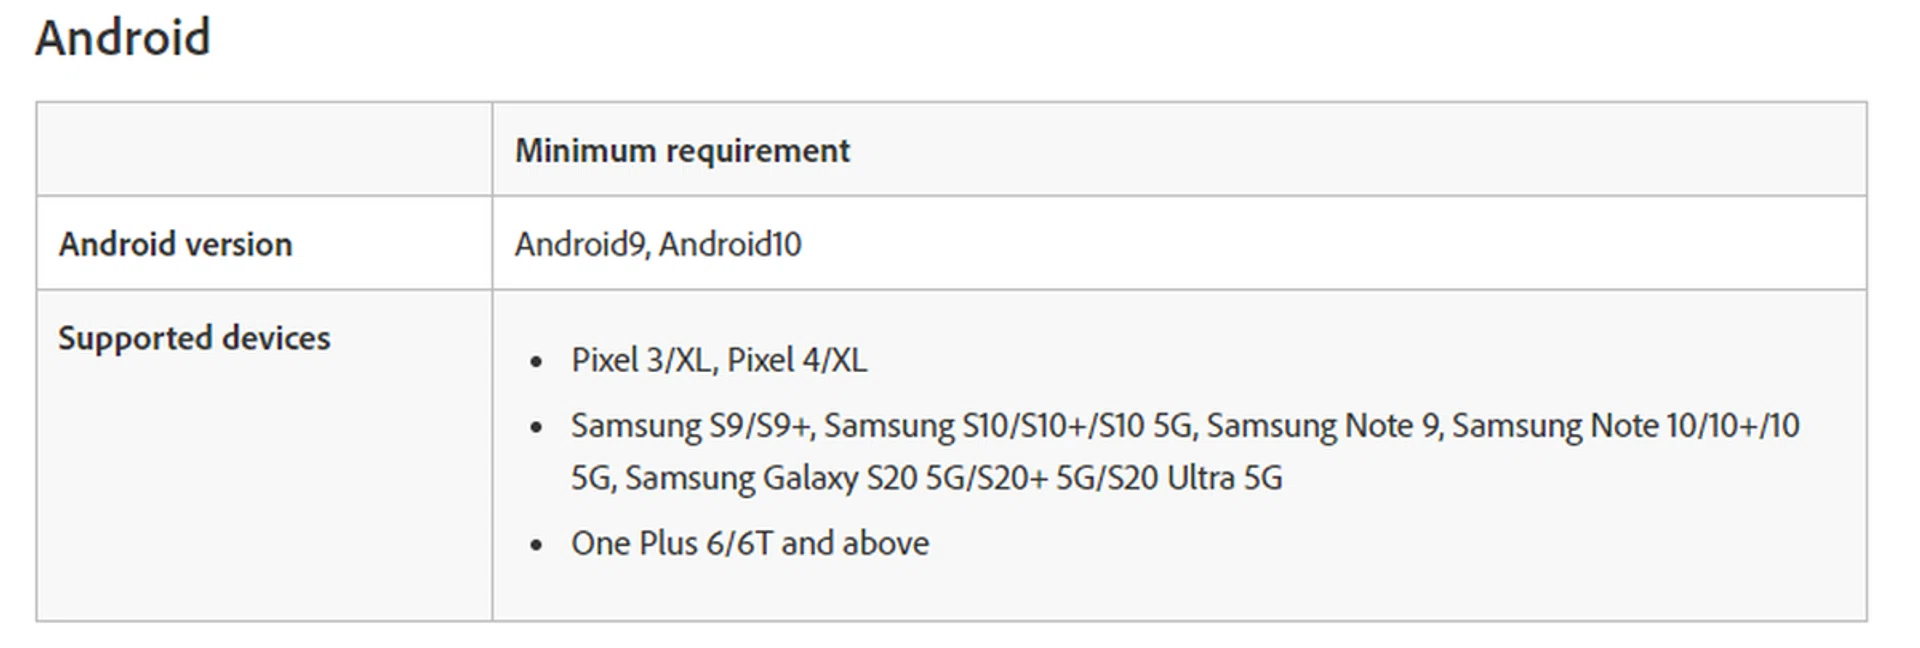Image resolution: width=1920 pixels, height=648 pixels.
Task: Click the bullet before One Plus 6/6T
Action: click(537, 545)
